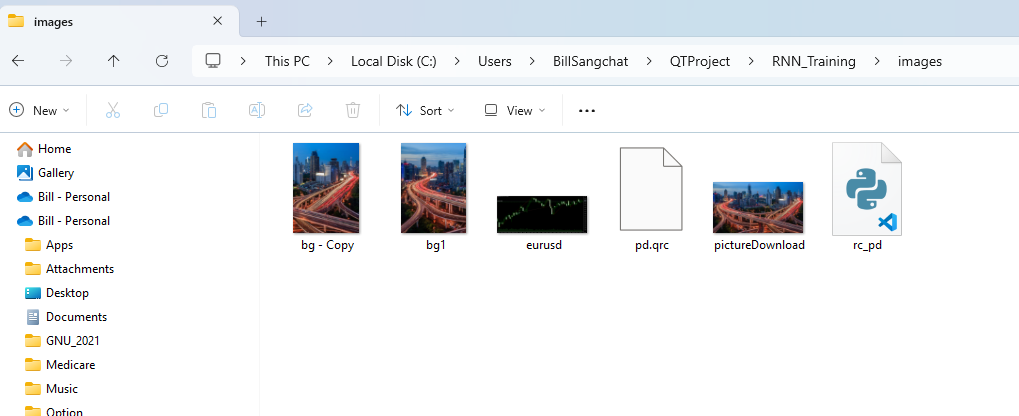Screen dimensions: 1019x416
Task: Click QTProject in the address breadcrumb
Action: [700, 61]
